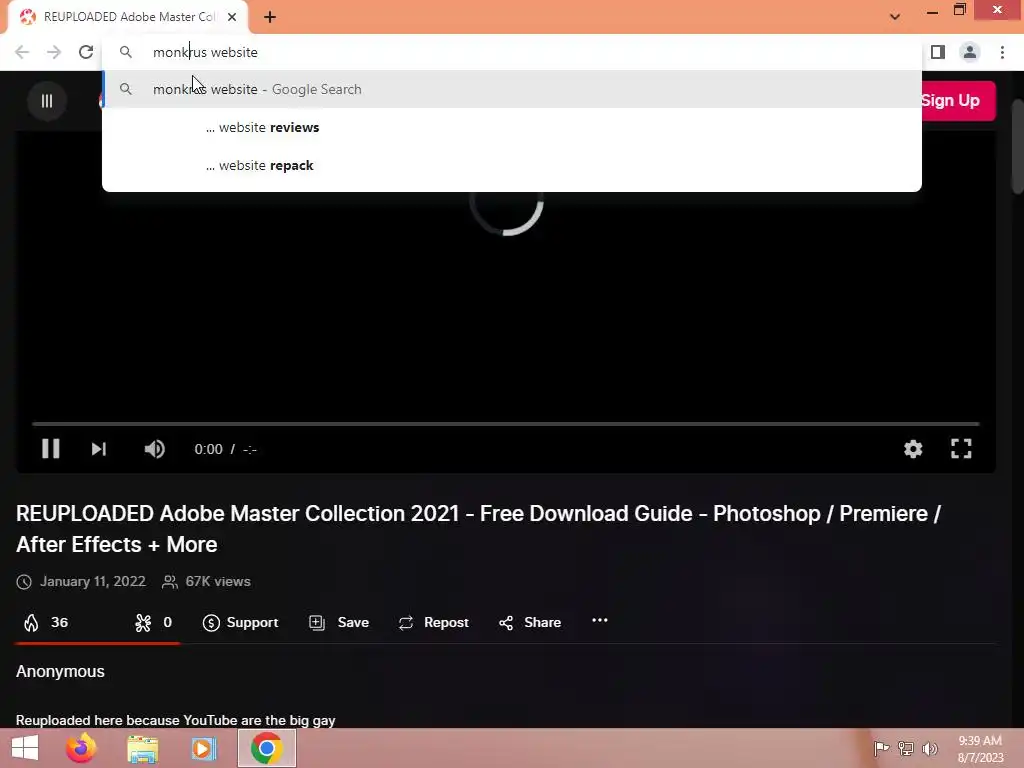
Task: Click the video title text
Action: 478,529
